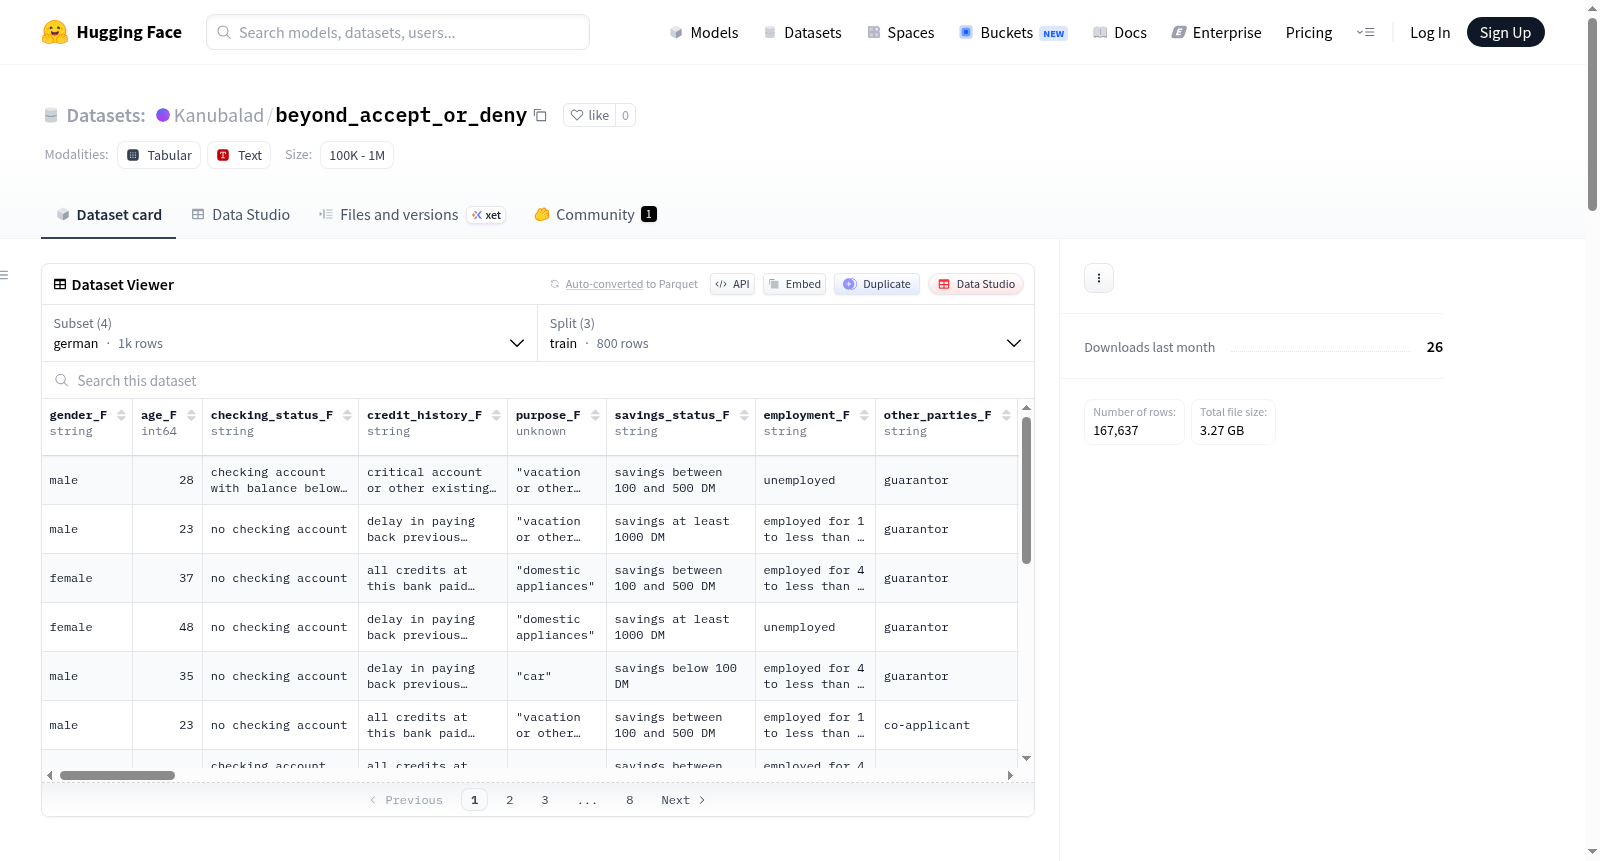Open Docs in the top navigation
Image resolution: width=1600 pixels, height=861 pixels.
click(1119, 32)
